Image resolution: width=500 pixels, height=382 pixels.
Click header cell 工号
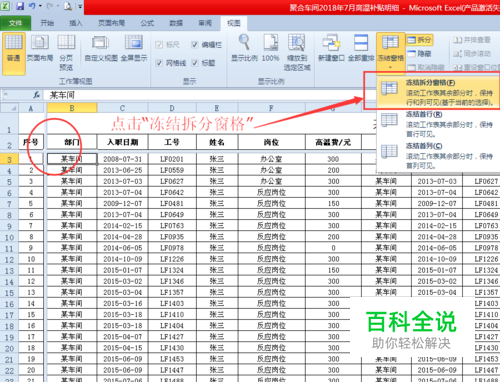pos(172,142)
